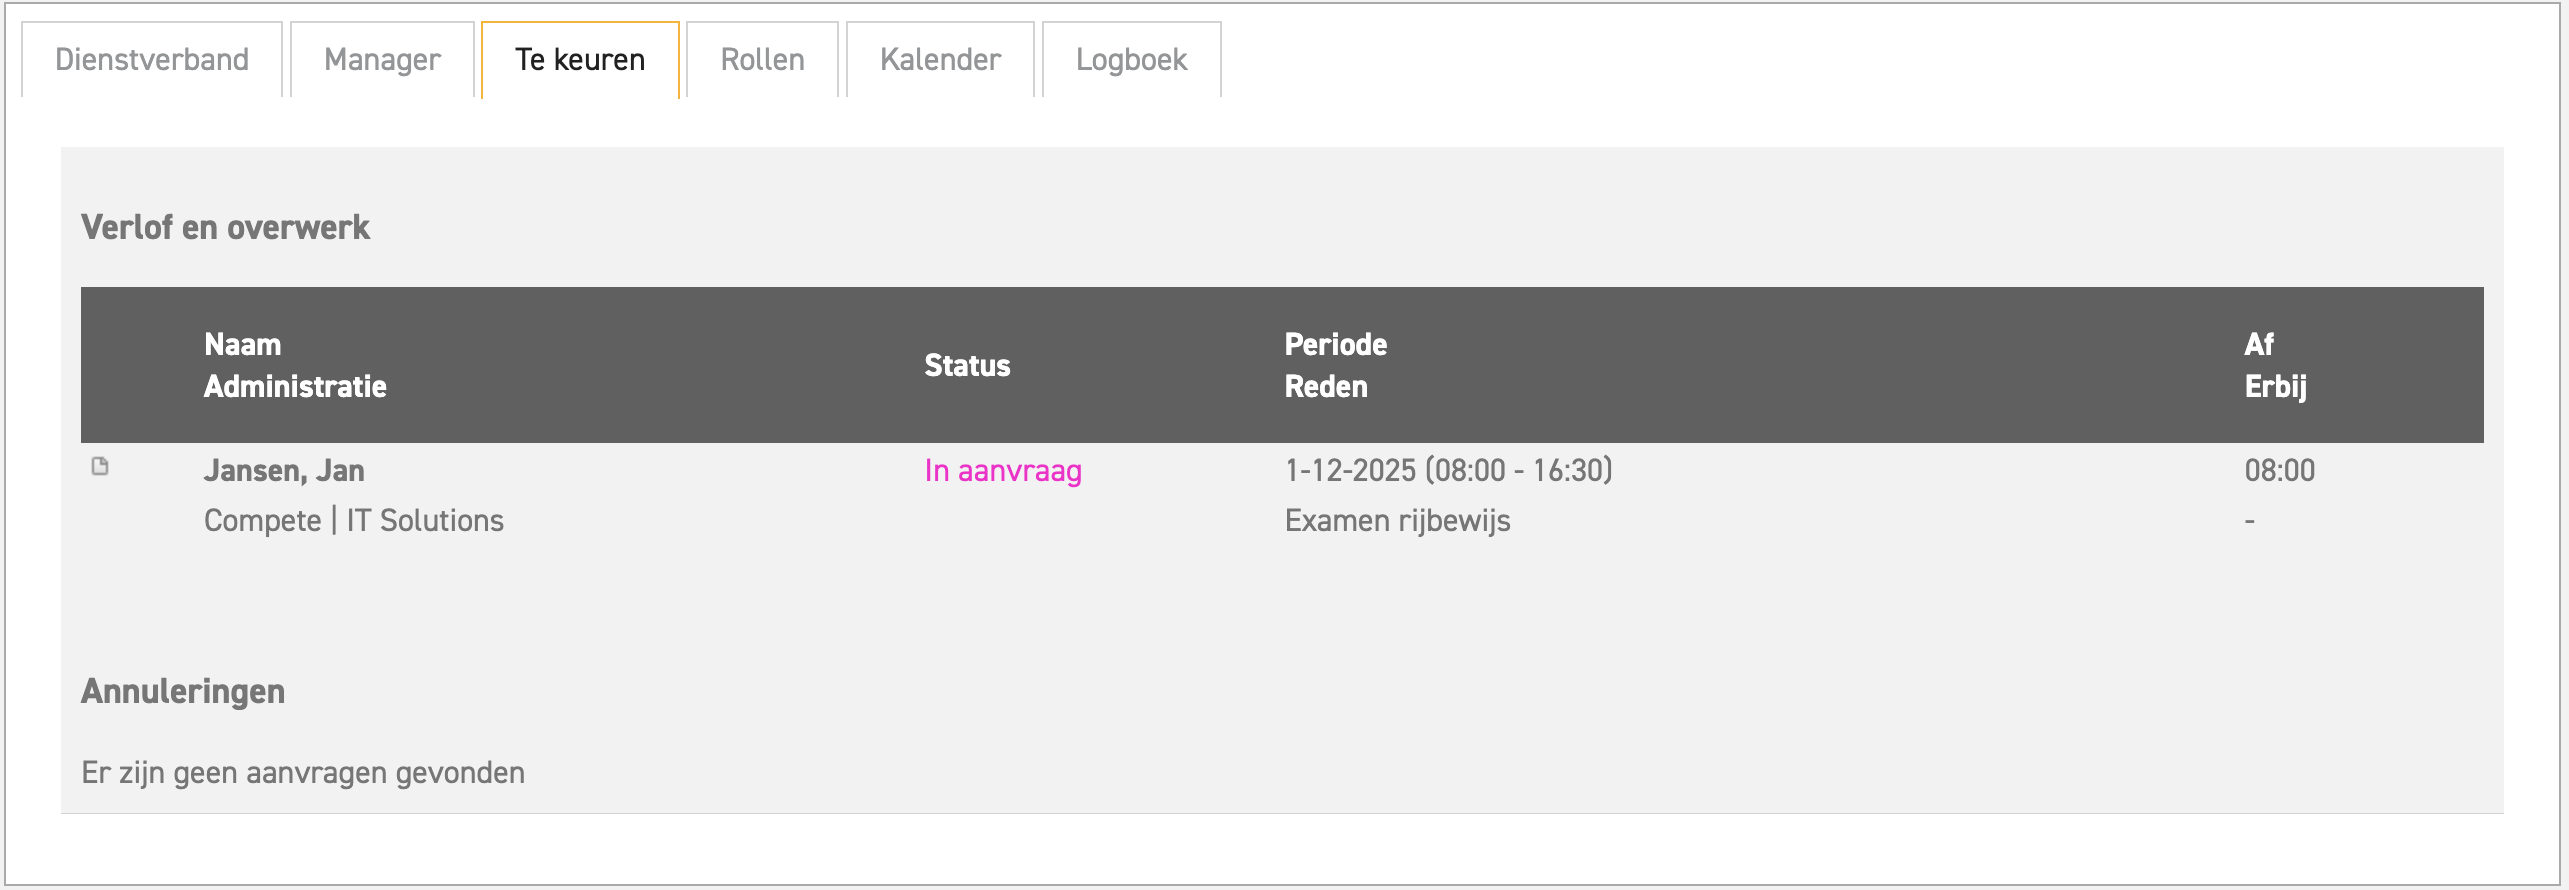Select the Te keuren tab
The height and width of the screenshot is (890, 2569).
[580, 60]
